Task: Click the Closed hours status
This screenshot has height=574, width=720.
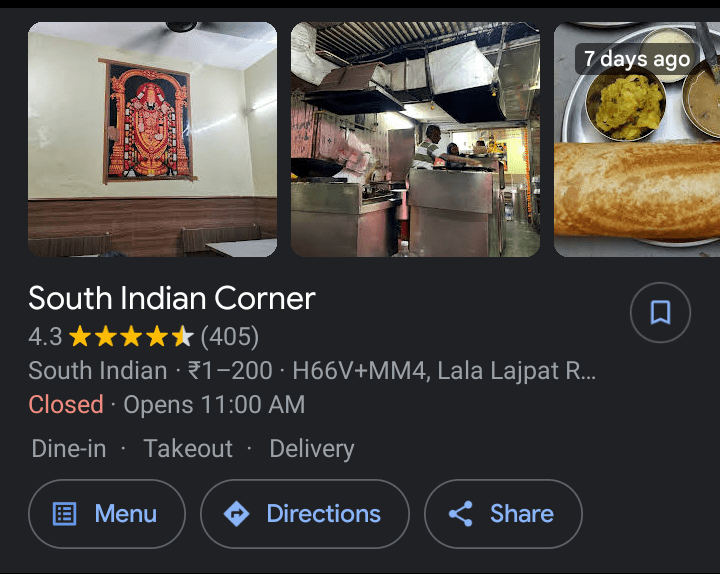Action: click(66, 405)
